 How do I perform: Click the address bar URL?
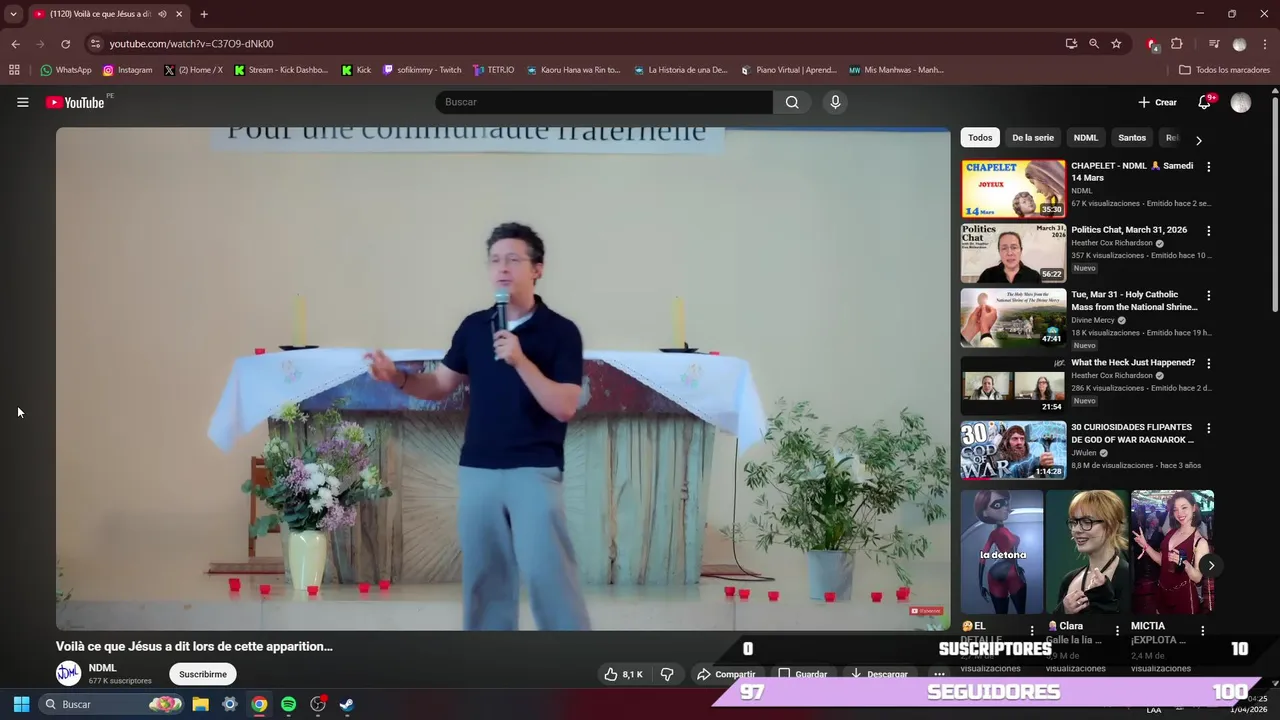click(x=191, y=44)
